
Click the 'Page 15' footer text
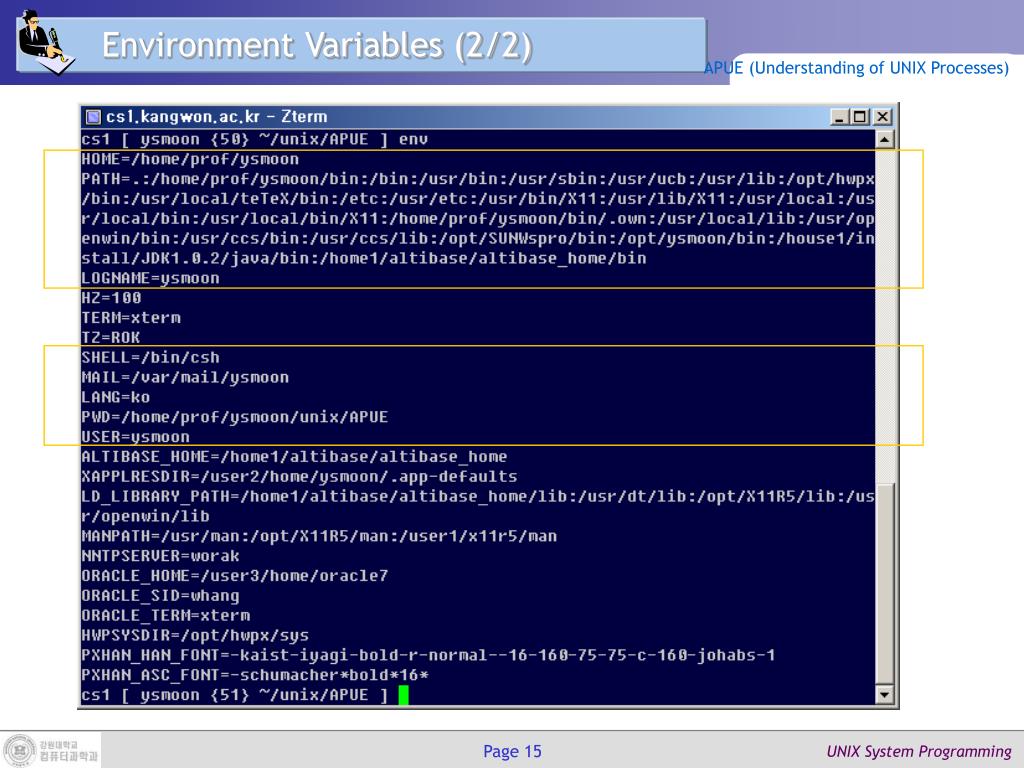512,752
